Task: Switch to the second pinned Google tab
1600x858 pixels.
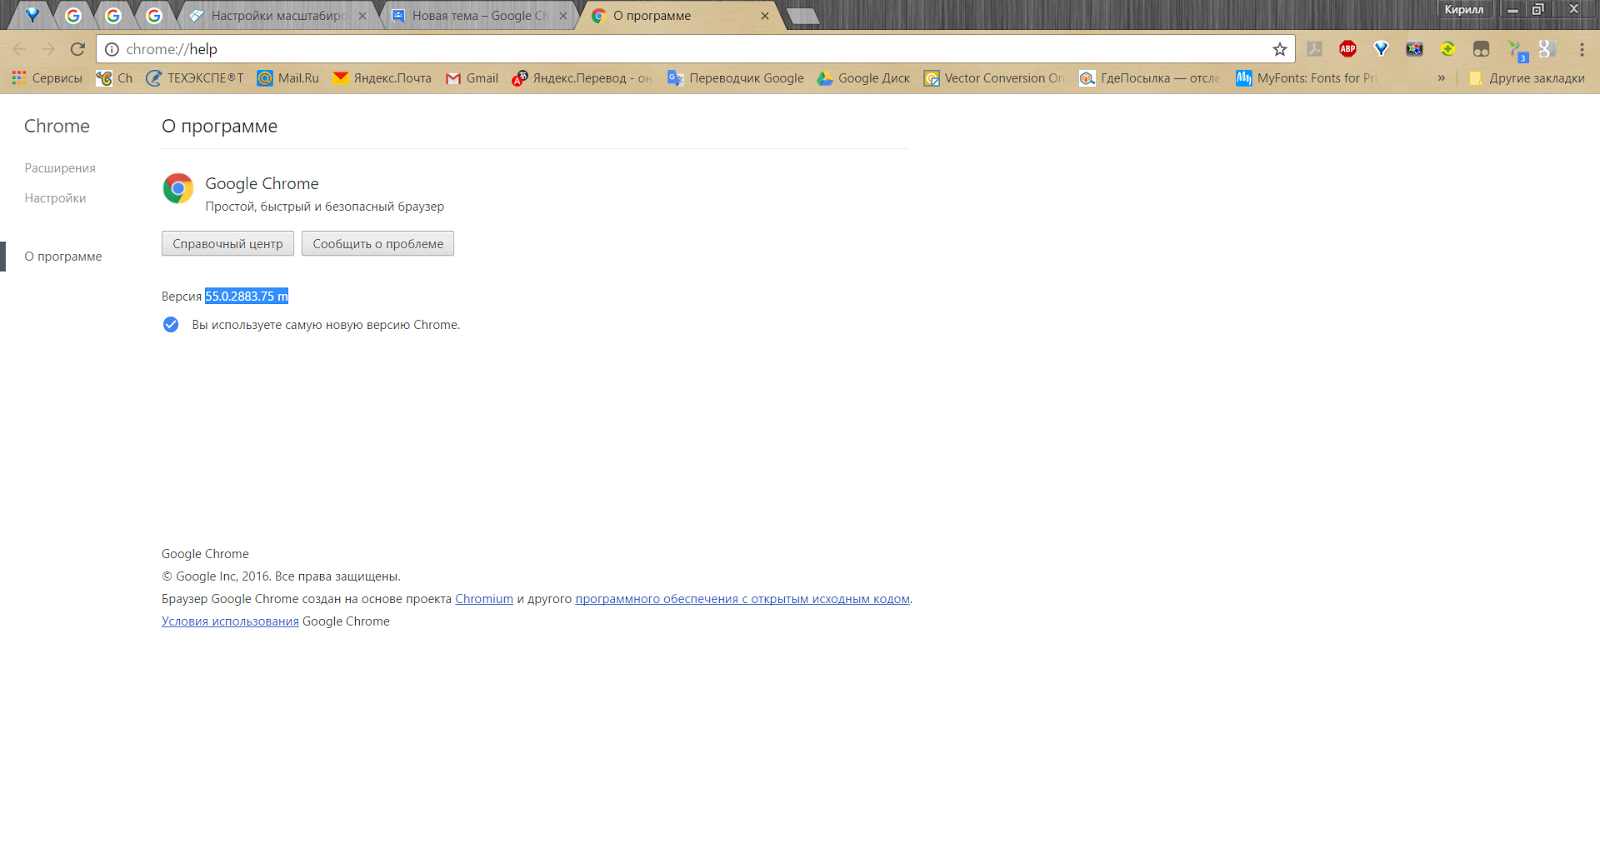Action: pos(113,15)
